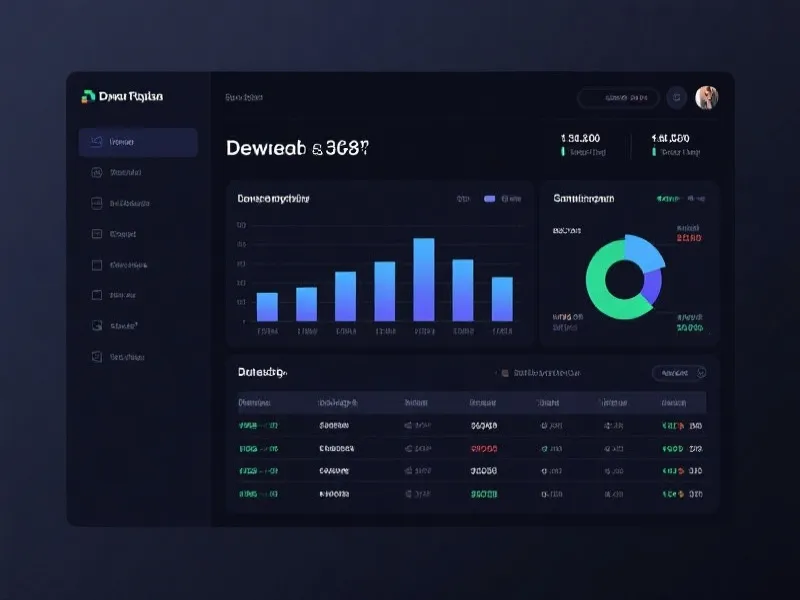Select the messages icon in the sidebar

(x=96, y=264)
